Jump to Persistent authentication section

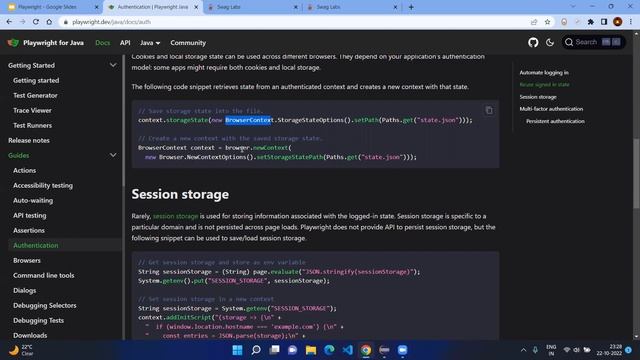coord(555,121)
